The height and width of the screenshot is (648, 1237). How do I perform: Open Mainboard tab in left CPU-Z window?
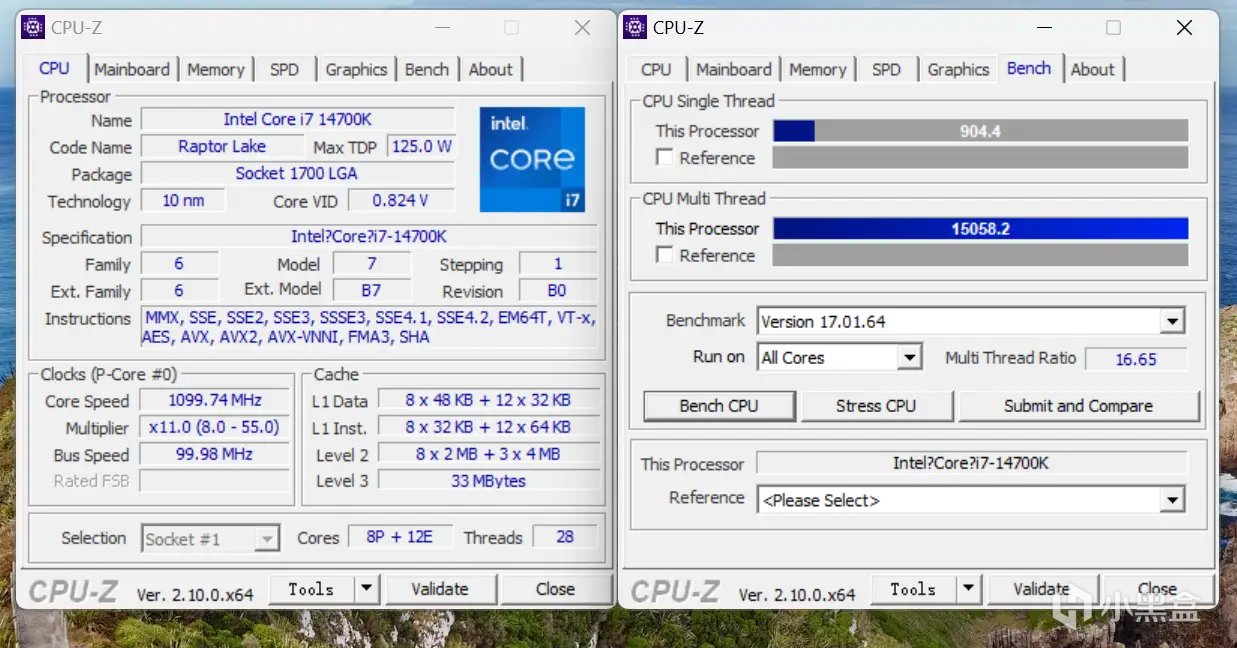132,69
